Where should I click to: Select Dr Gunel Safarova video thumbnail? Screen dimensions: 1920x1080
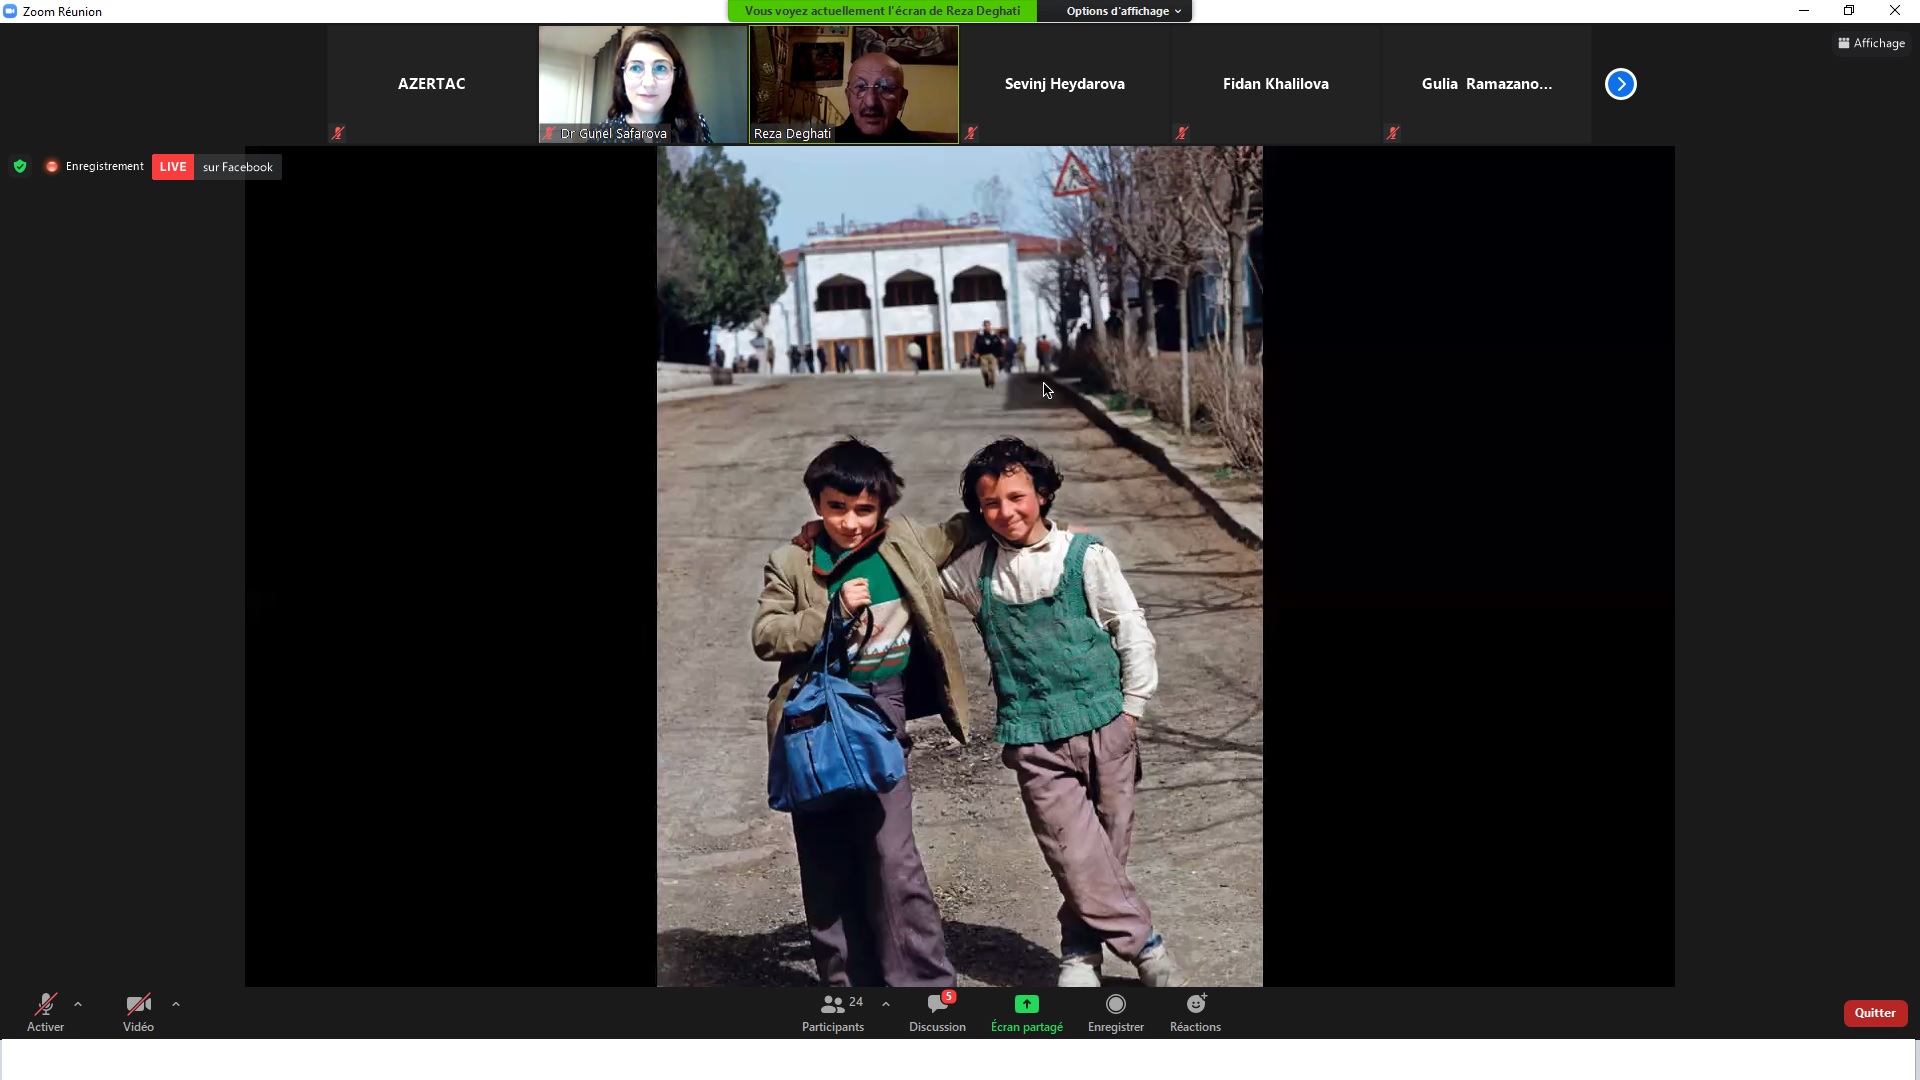[643, 84]
